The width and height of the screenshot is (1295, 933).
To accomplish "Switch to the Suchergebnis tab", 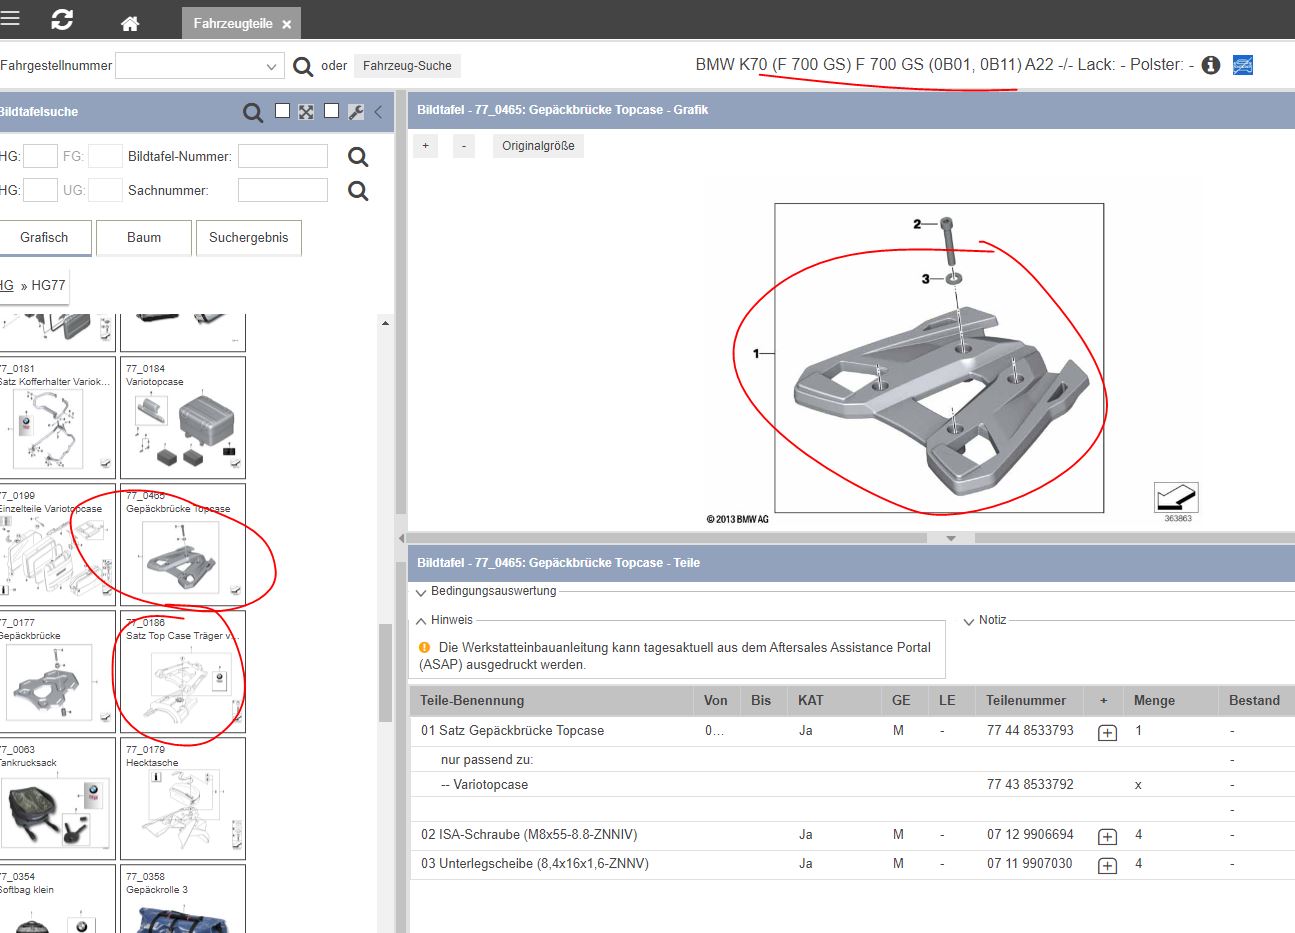I will [248, 237].
